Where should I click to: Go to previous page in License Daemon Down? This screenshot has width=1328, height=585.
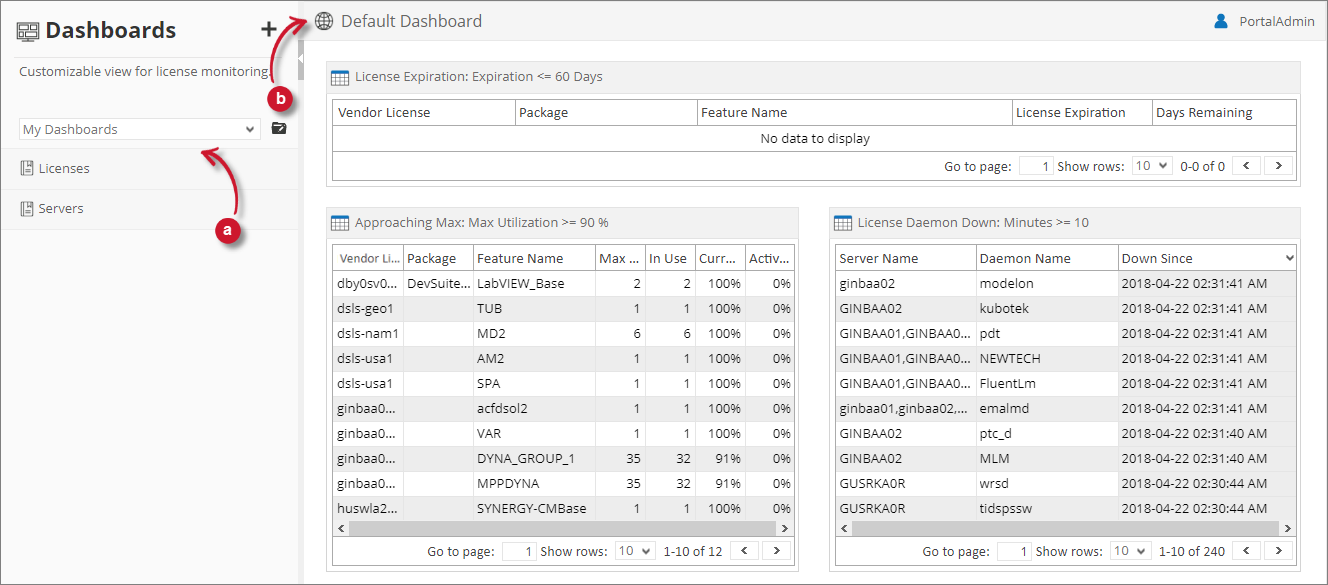[x=1246, y=551]
